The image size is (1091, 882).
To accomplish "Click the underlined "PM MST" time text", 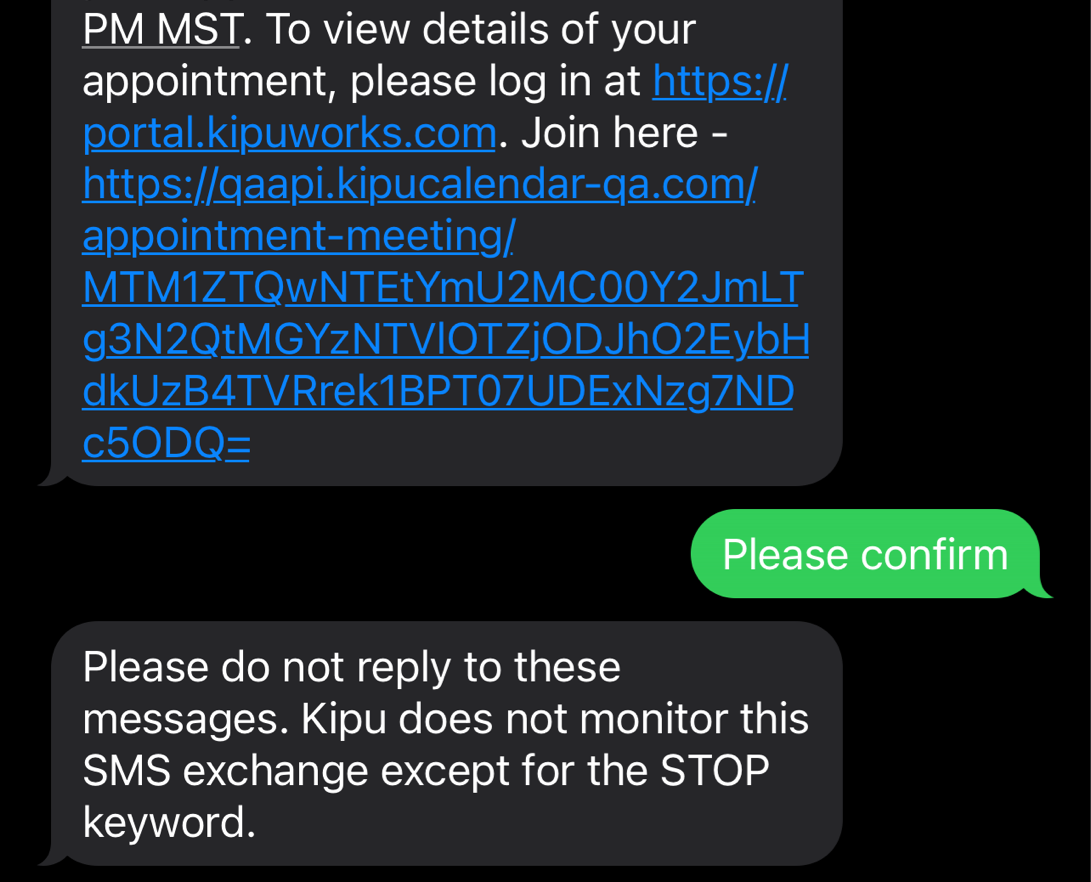I will (160, 30).
